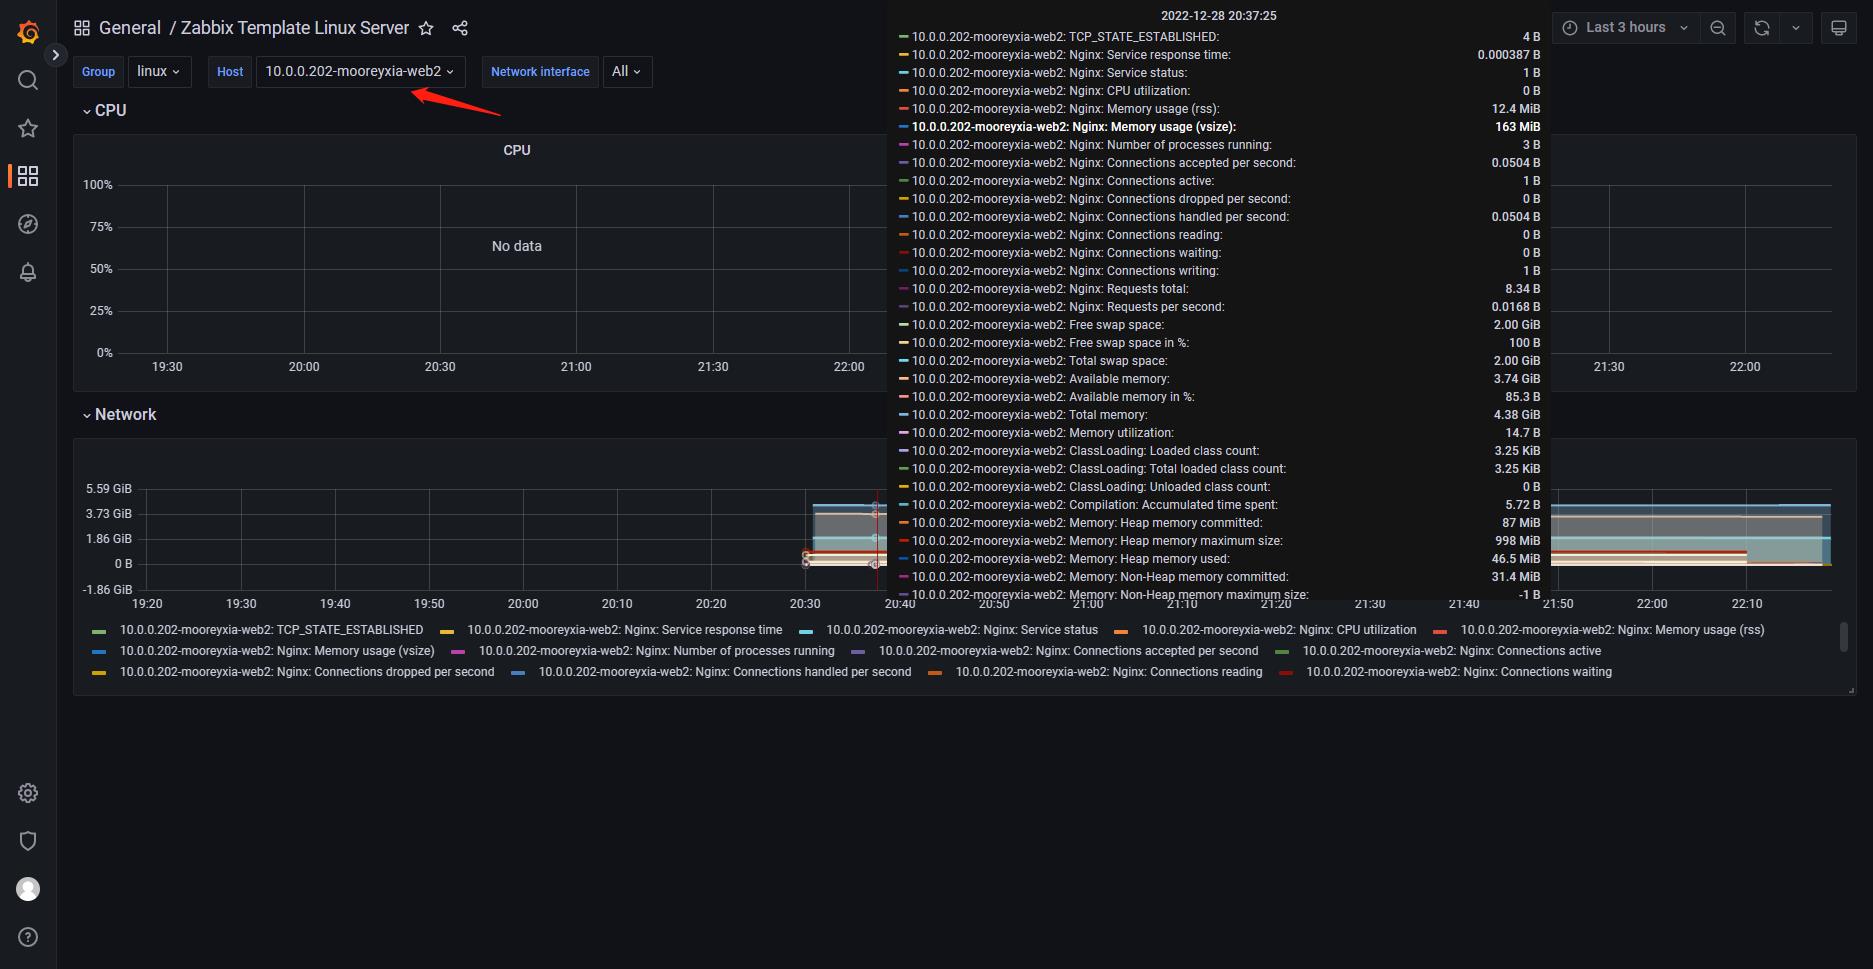Viewport: 1873px width, 969px height.
Task: Click the No data message in CPU panel
Action: [517, 246]
